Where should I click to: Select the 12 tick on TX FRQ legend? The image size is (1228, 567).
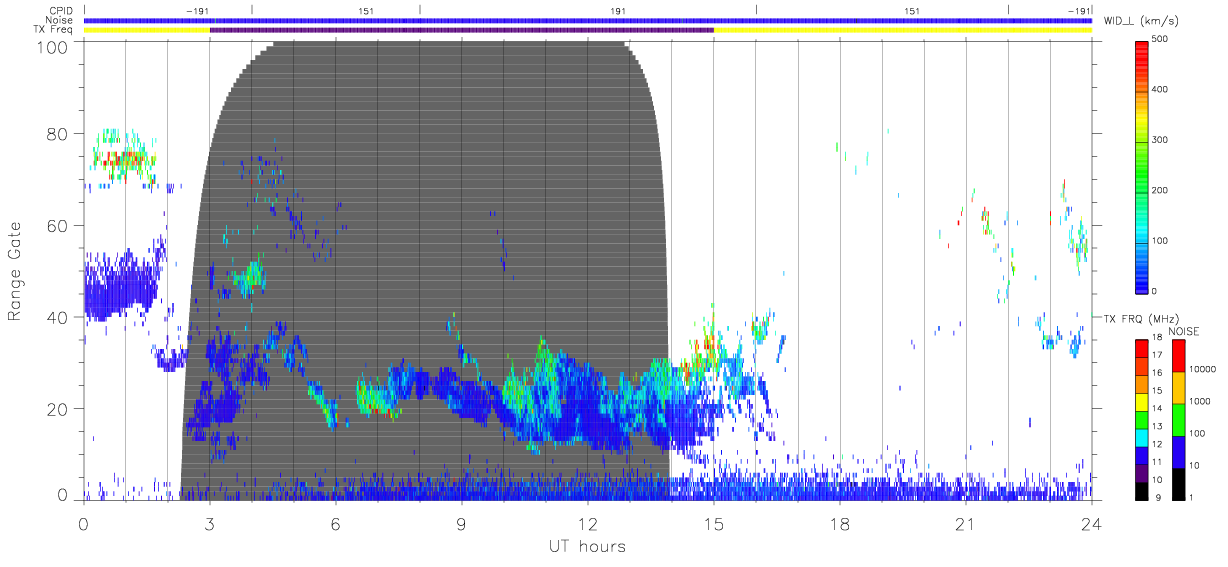pos(1157,443)
